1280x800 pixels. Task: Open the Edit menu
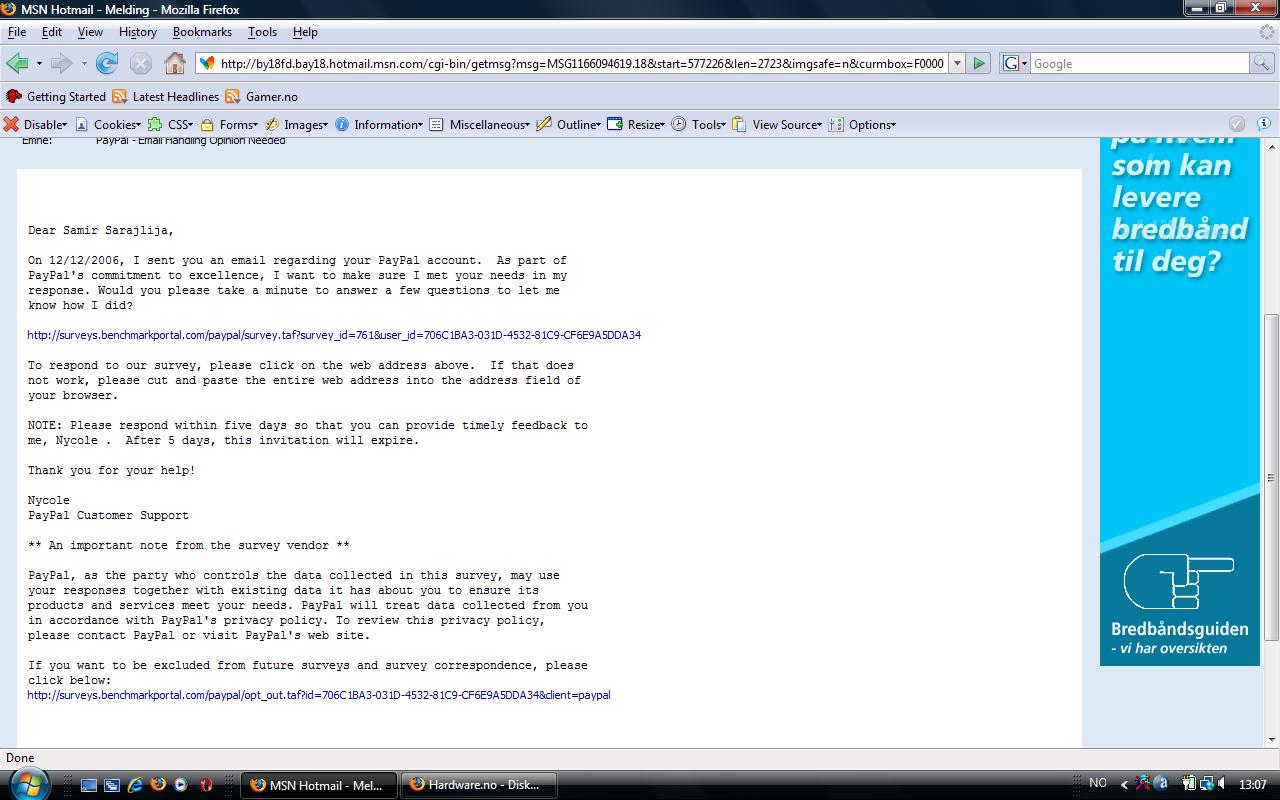(52, 32)
